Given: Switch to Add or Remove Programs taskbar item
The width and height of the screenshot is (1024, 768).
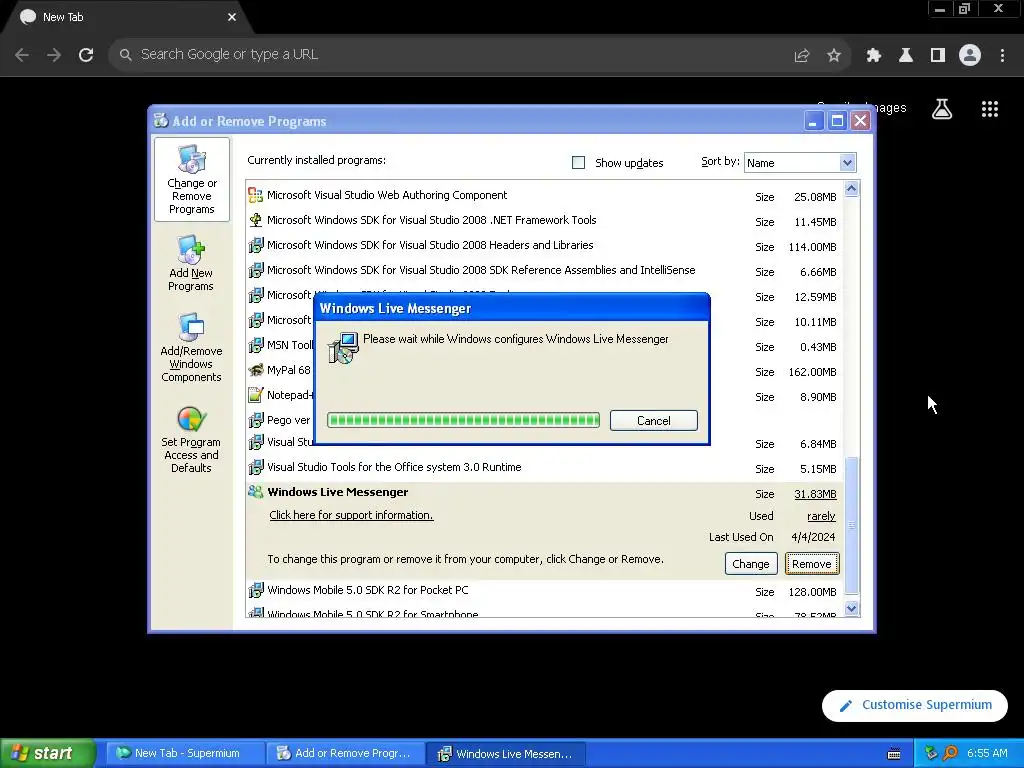Looking at the screenshot, I should pyautogui.click(x=345, y=753).
